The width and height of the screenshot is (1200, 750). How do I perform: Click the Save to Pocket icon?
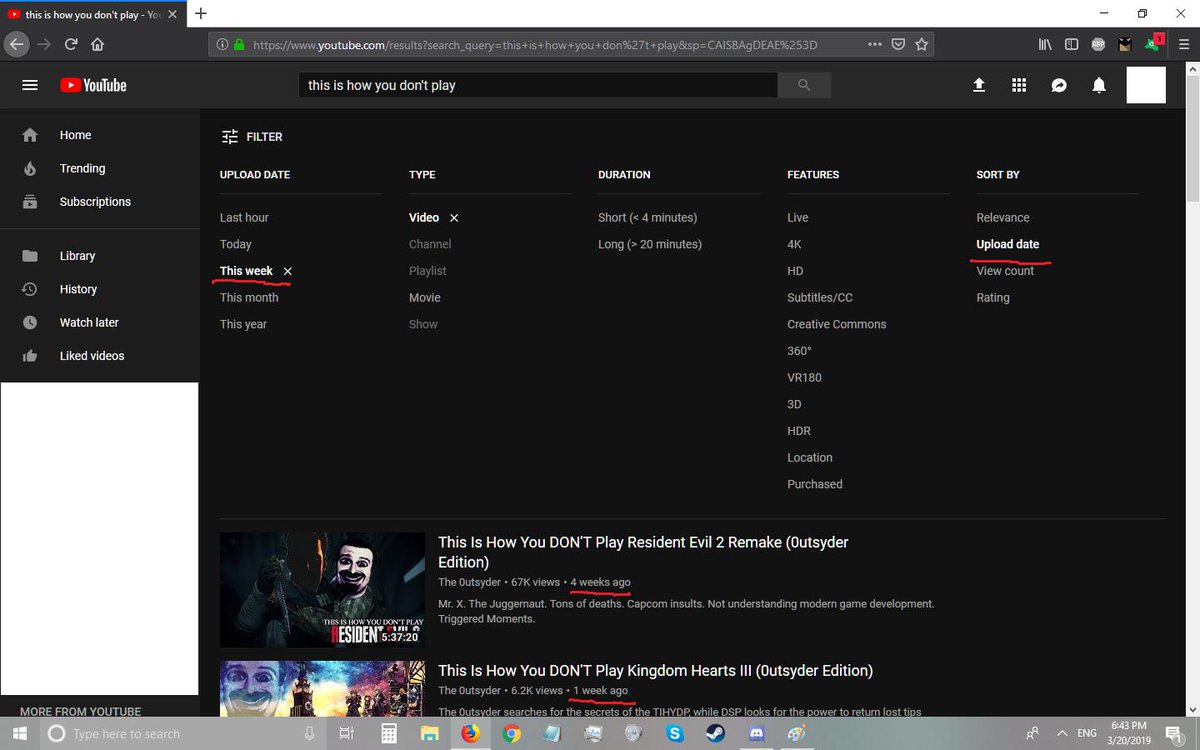coord(898,44)
